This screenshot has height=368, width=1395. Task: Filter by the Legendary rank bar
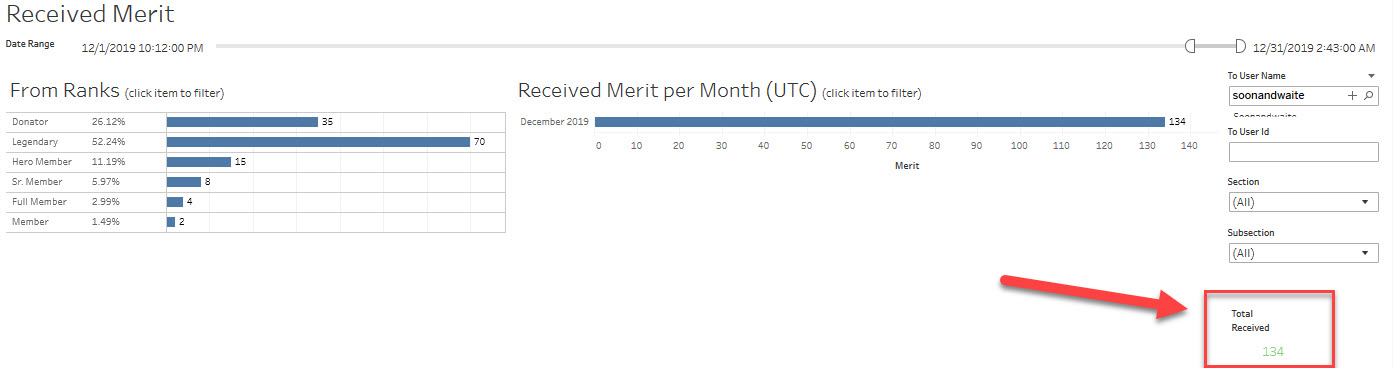(x=318, y=142)
